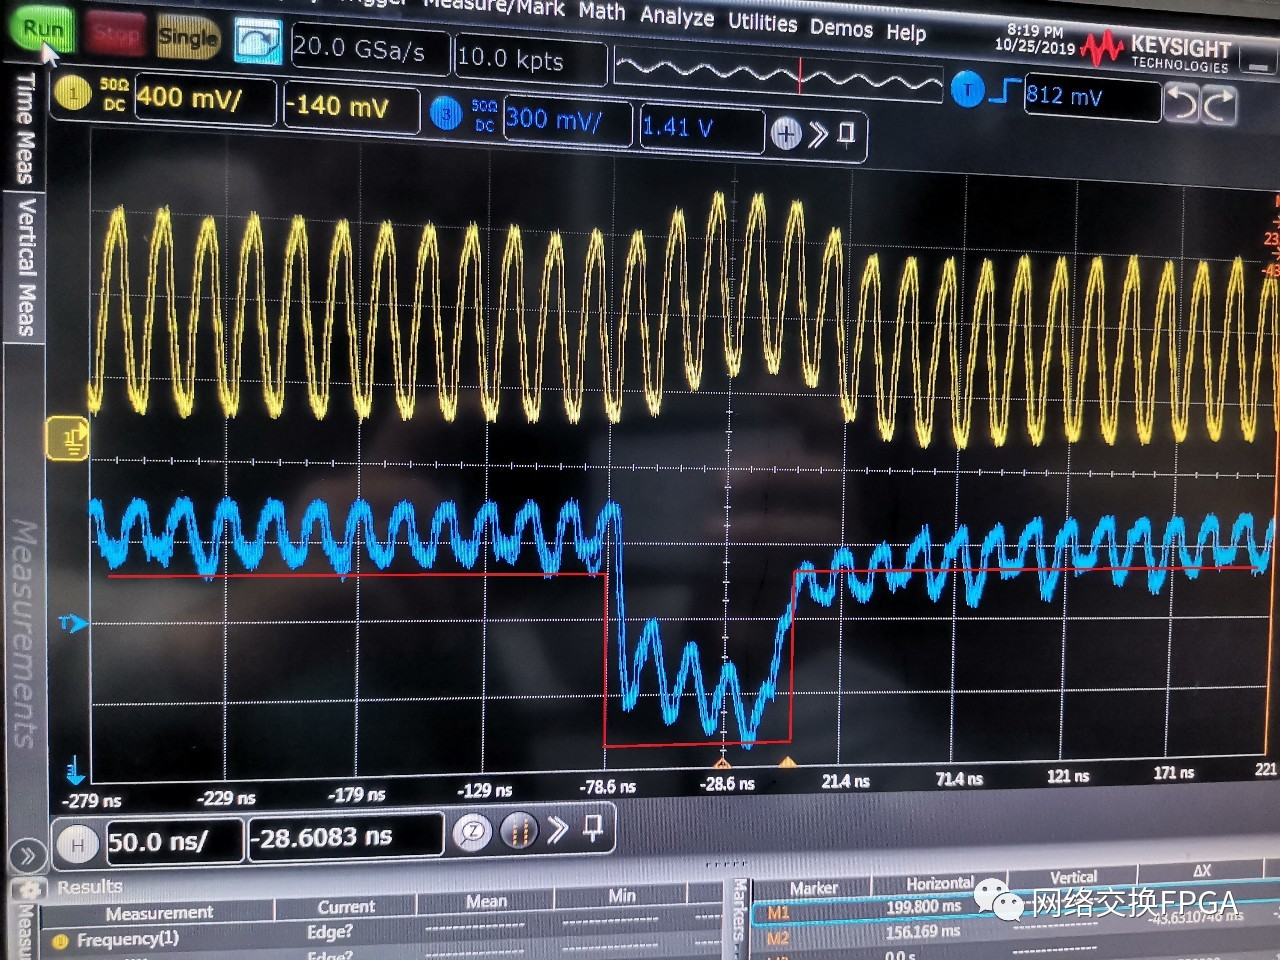Screen dimensions: 1280x960
Task: Open the Math menu
Action: (x=602, y=11)
